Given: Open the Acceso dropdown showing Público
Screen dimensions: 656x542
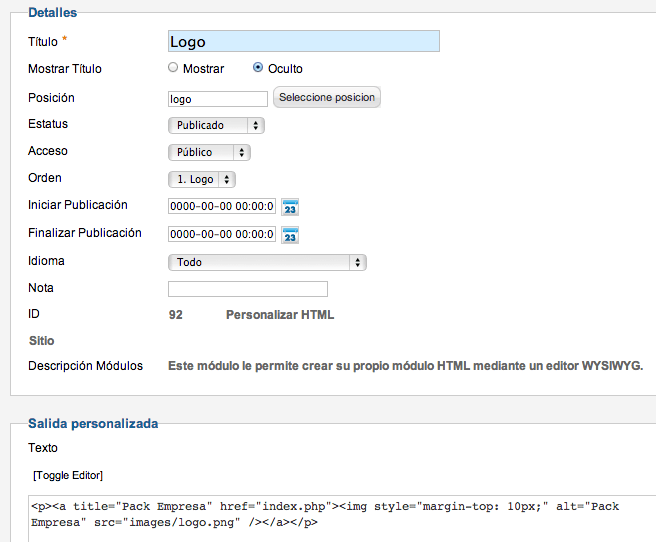Looking at the screenshot, I should [209, 152].
